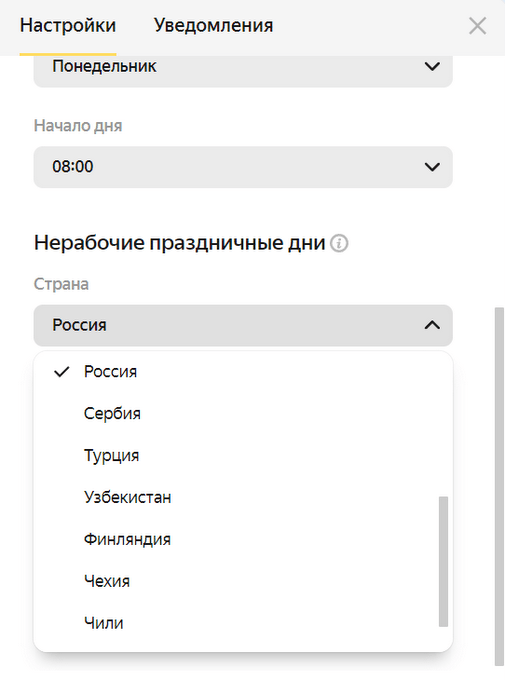This screenshot has height=680, width=505.
Task: Click the down chevron on the 08:00 field
Action: pos(432,167)
